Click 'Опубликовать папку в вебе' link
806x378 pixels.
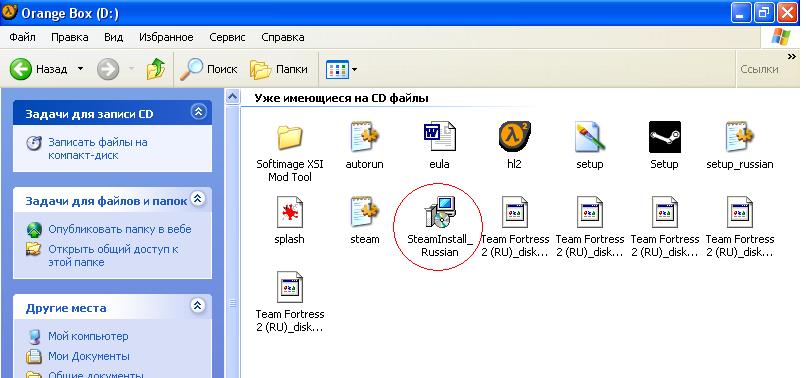point(120,229)
